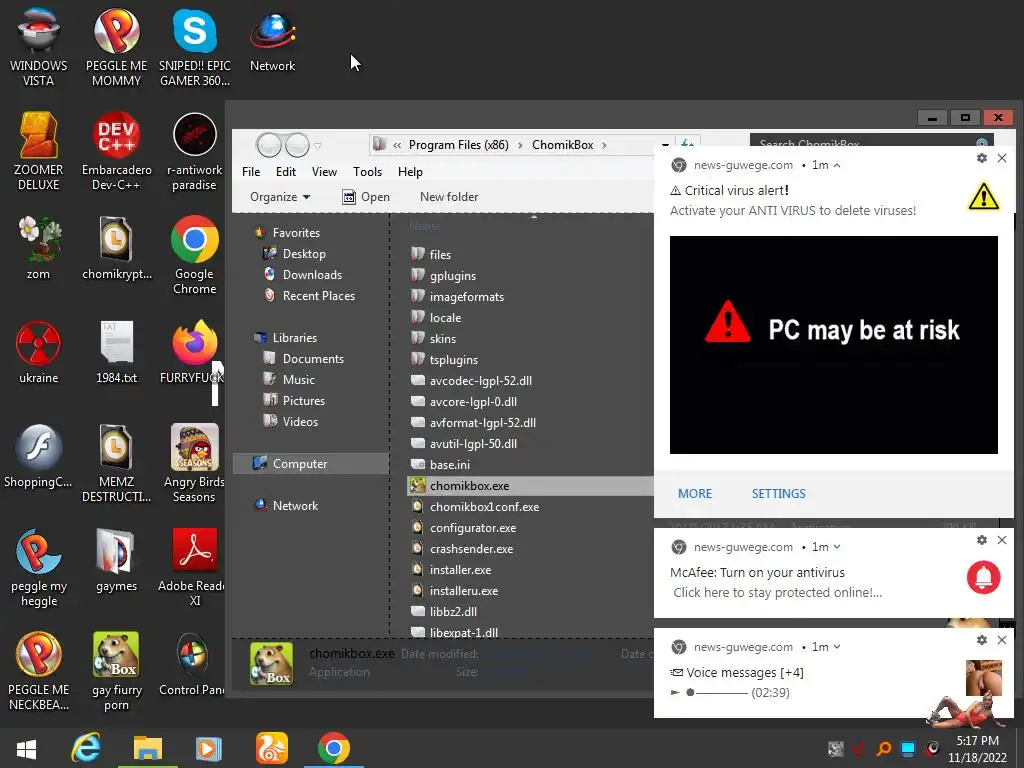1024x768 pixels.
Task: Open WINDOWS VISTA desktop icon
Action: tap(39, 47)
